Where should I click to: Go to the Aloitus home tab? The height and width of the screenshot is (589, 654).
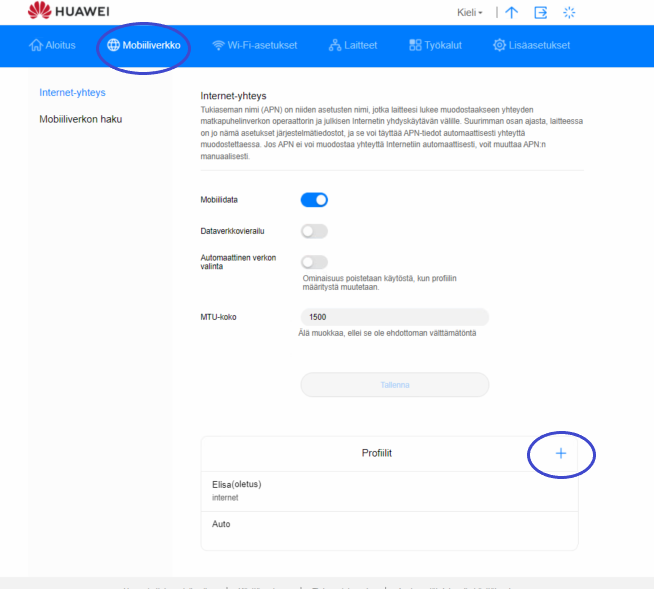coord(52,45)
